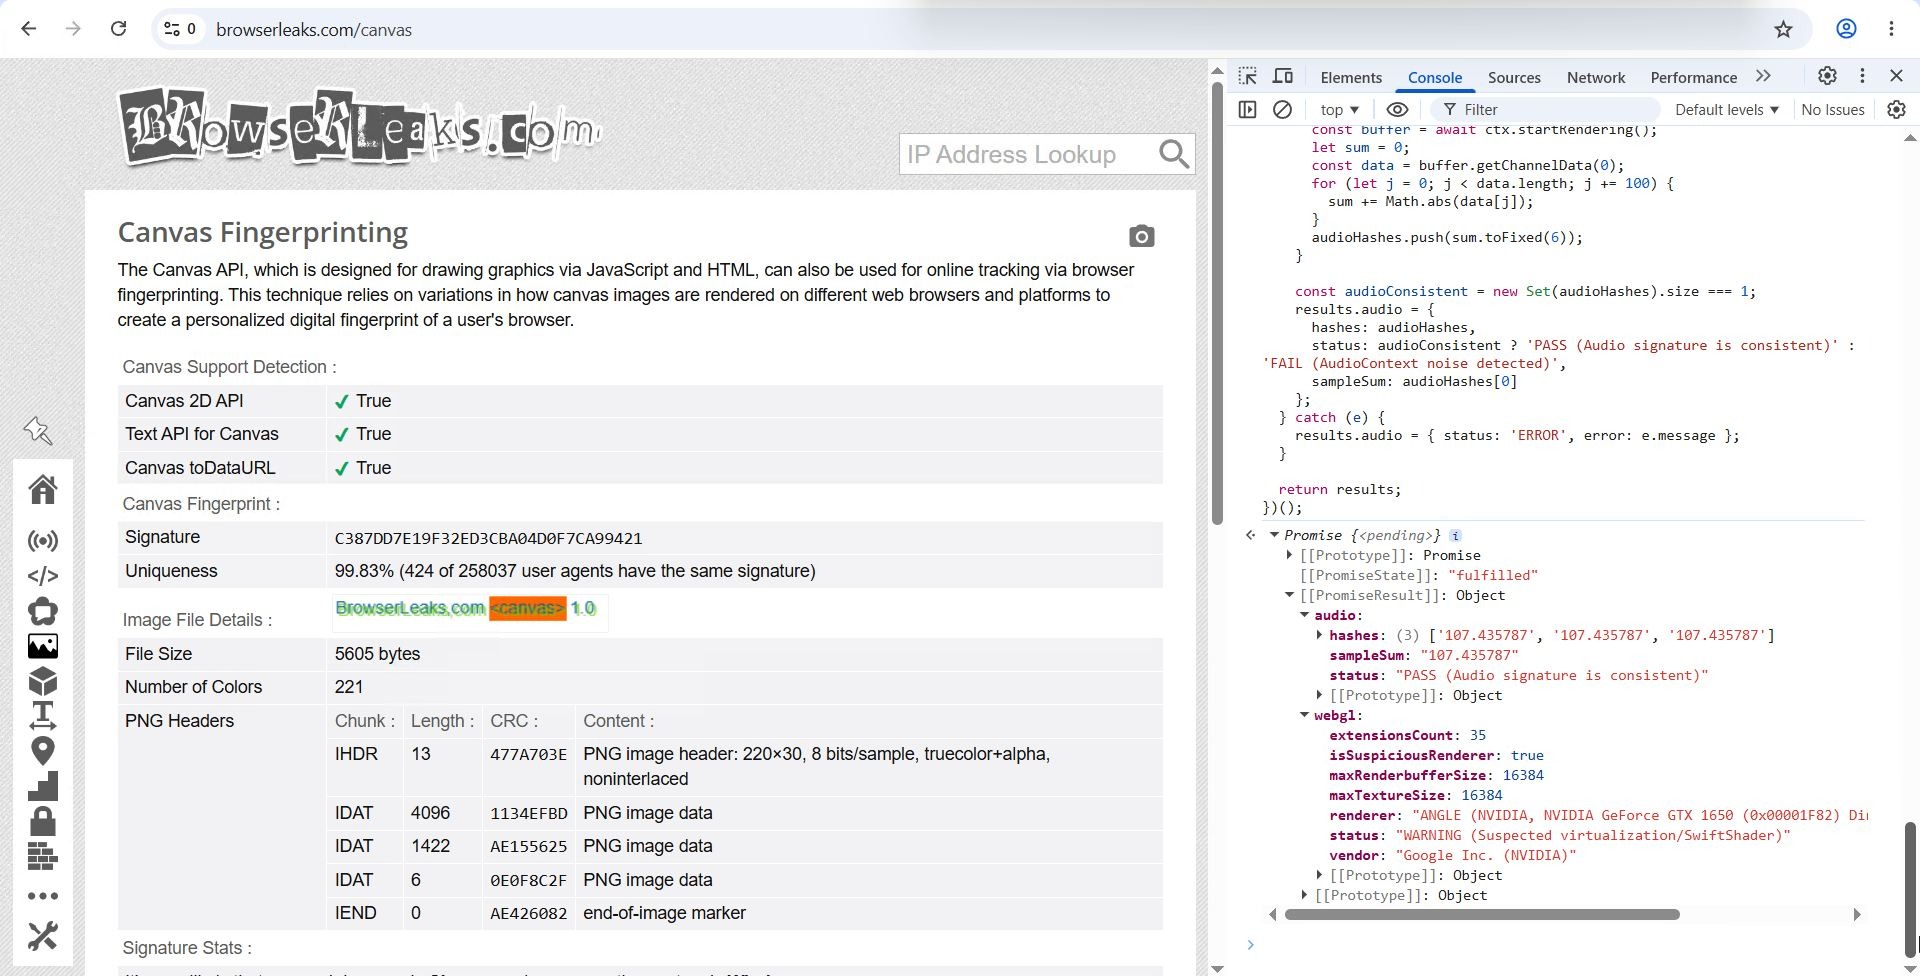The height and width of the screenshot is (976, 1920).
Task: Open console settings gear near No Issues
Action: [1896, 109]
